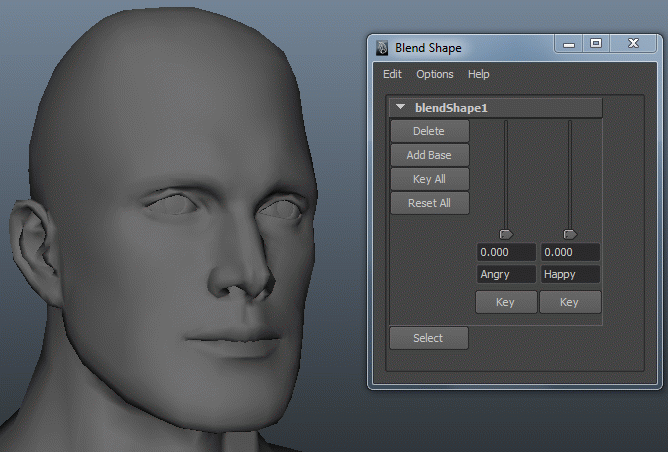Image resolution: width=668 pixels, height=452 pixels.
Task: Click the Angry target name field
Action: coord(506,274)
